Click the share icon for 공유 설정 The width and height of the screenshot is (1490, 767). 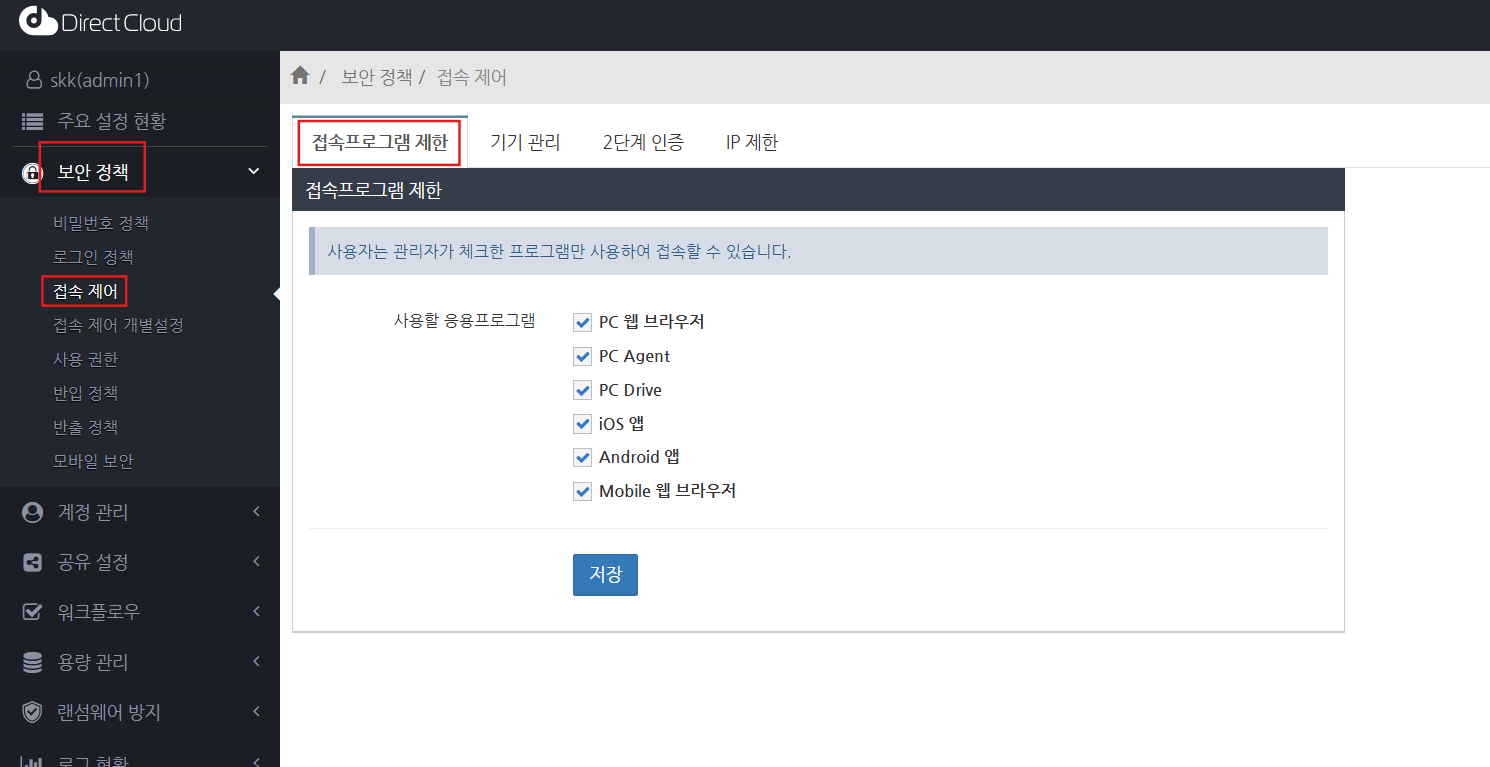(x=33, y=563)
